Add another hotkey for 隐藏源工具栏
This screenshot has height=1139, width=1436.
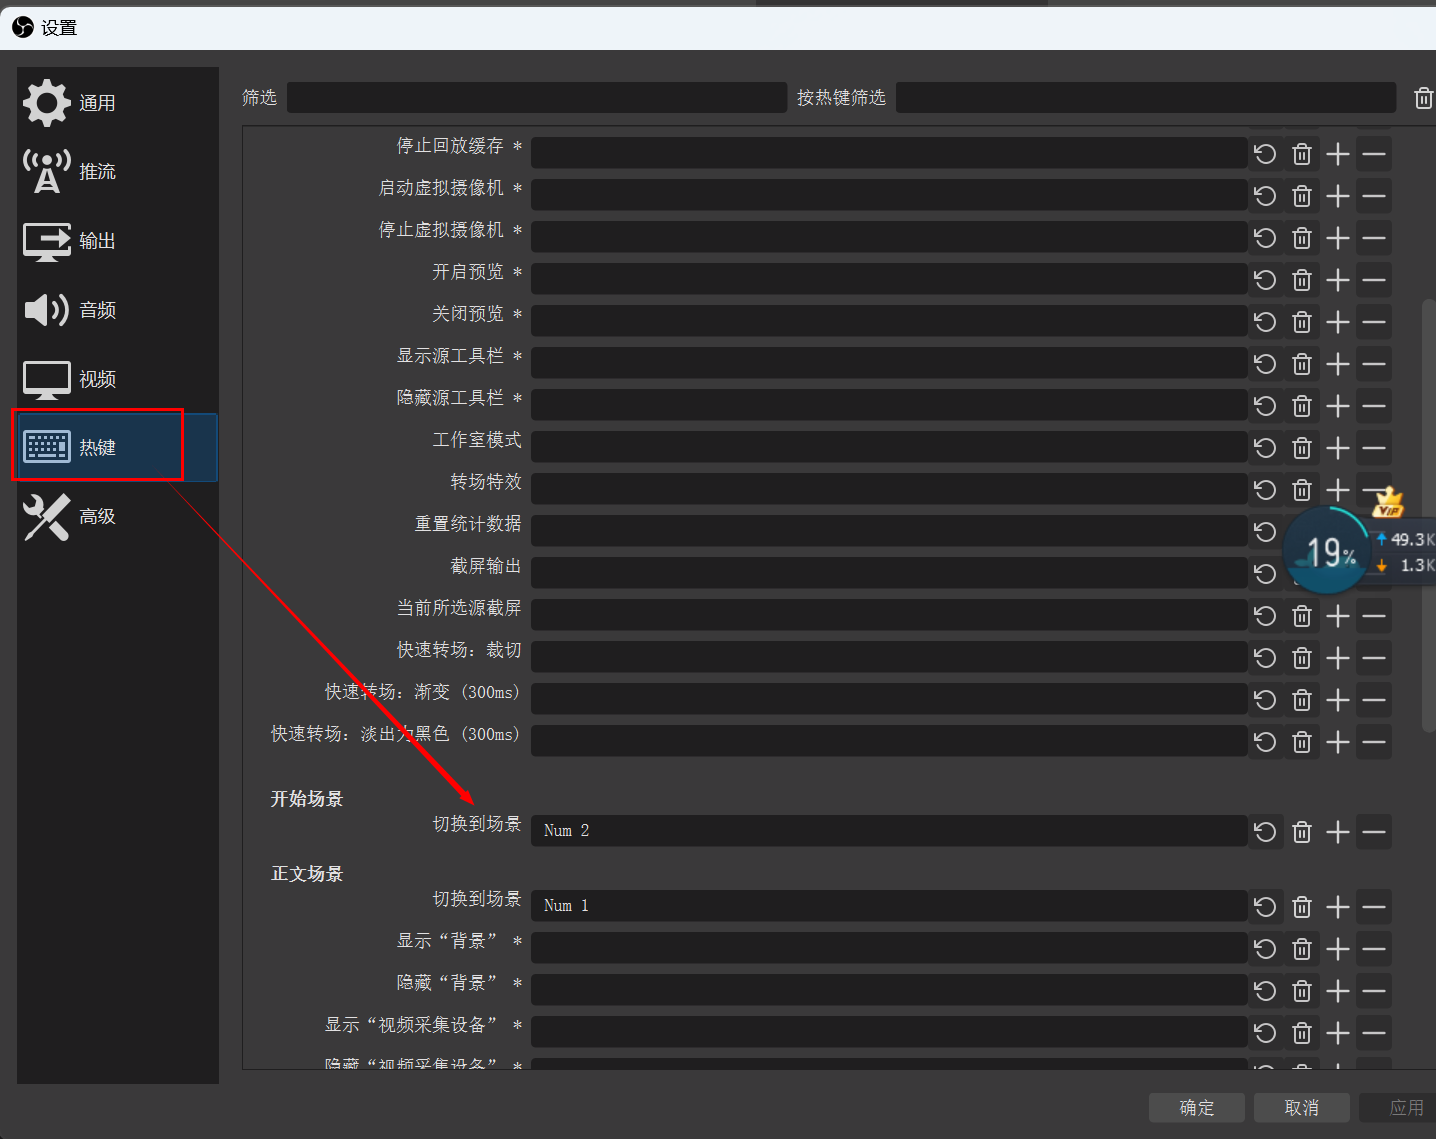click(1338, 406)
